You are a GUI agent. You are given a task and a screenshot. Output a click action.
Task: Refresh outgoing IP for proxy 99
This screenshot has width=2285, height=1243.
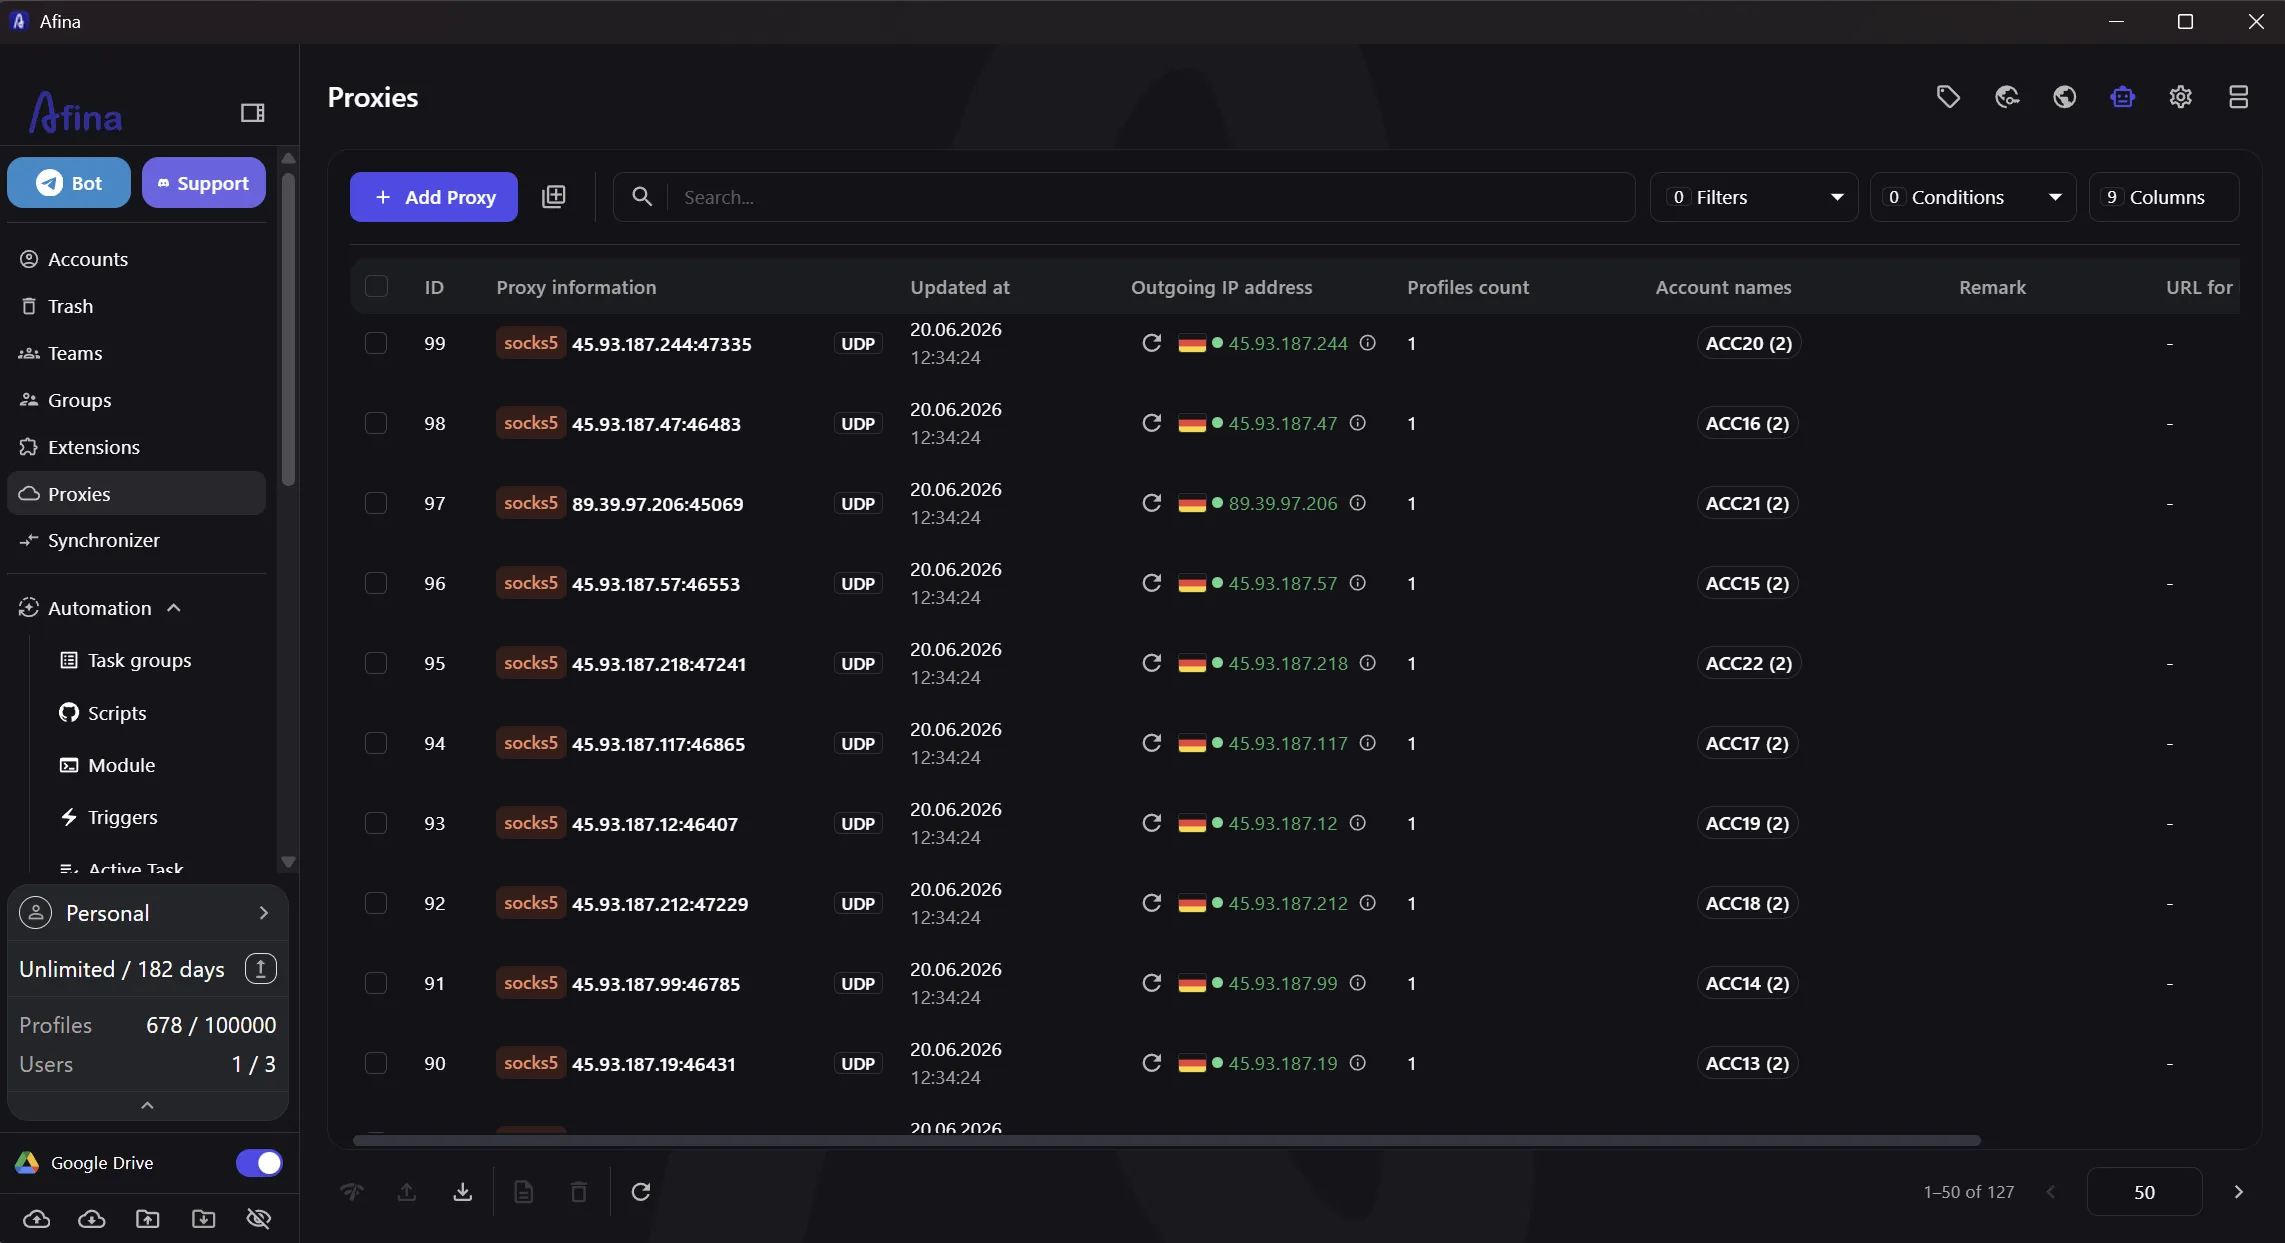1151,343
